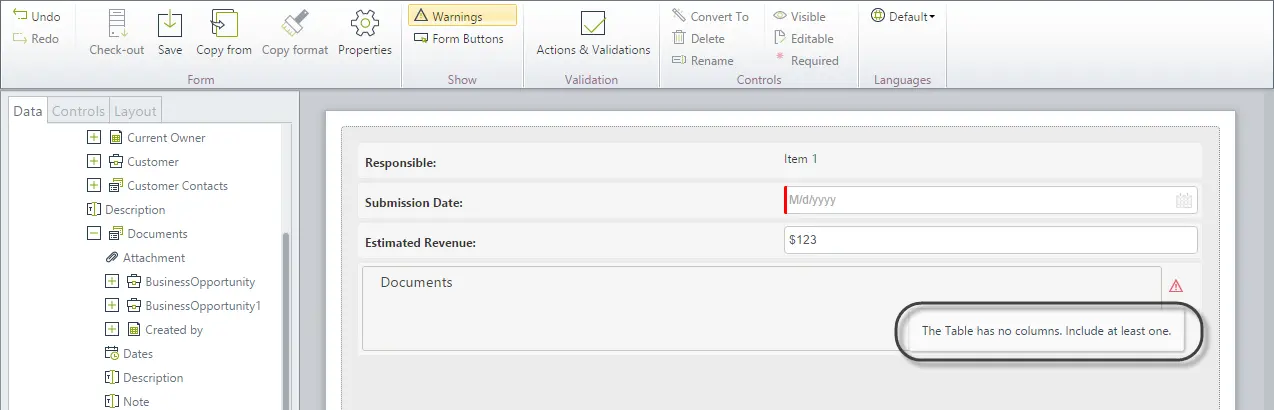Select the Documents collection item
The width and height of the screenshot is (1274, 410).
click(157, 233)
